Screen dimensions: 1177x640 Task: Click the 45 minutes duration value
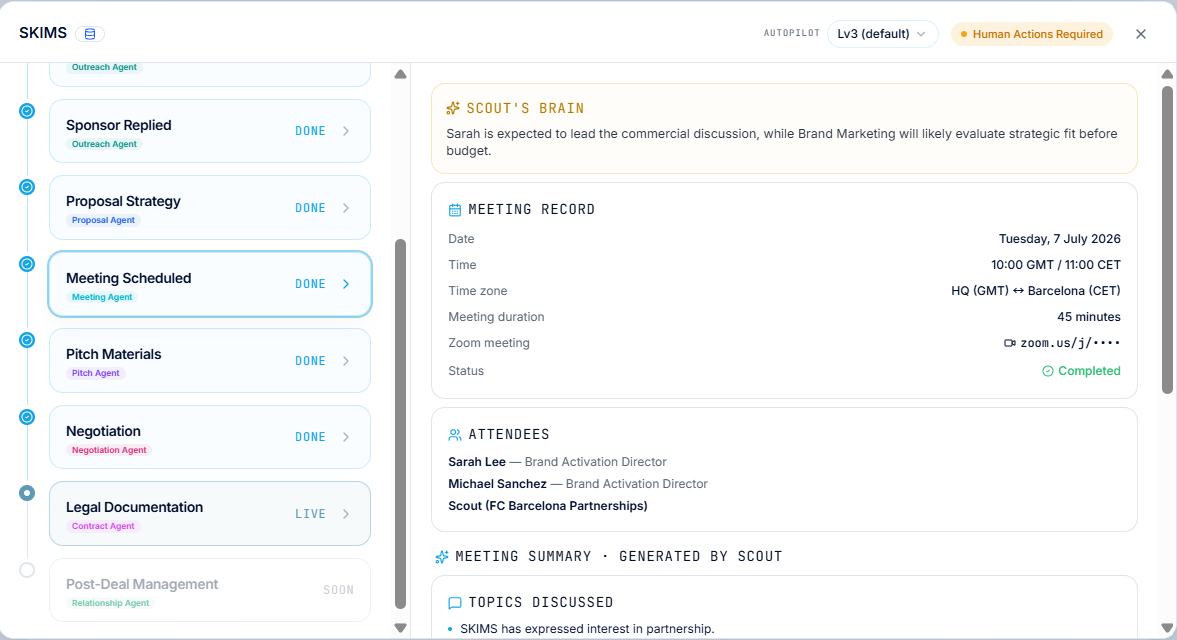[1088, 317]
